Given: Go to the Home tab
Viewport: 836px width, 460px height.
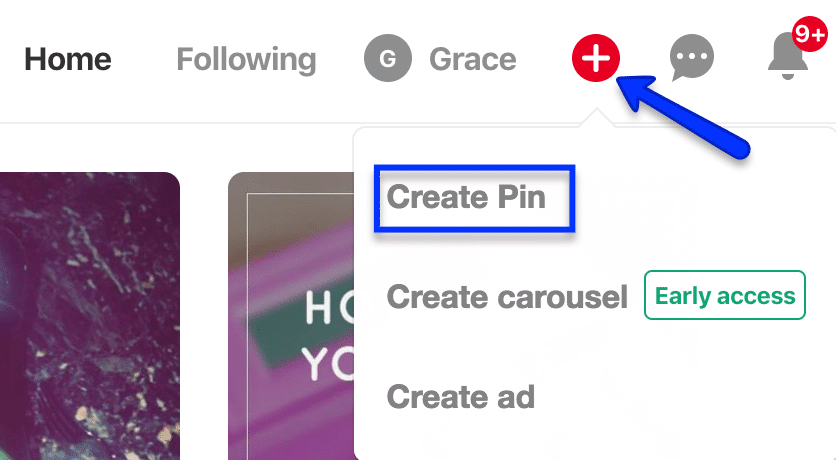Looking at the screenshot, I should pos(68,59).
